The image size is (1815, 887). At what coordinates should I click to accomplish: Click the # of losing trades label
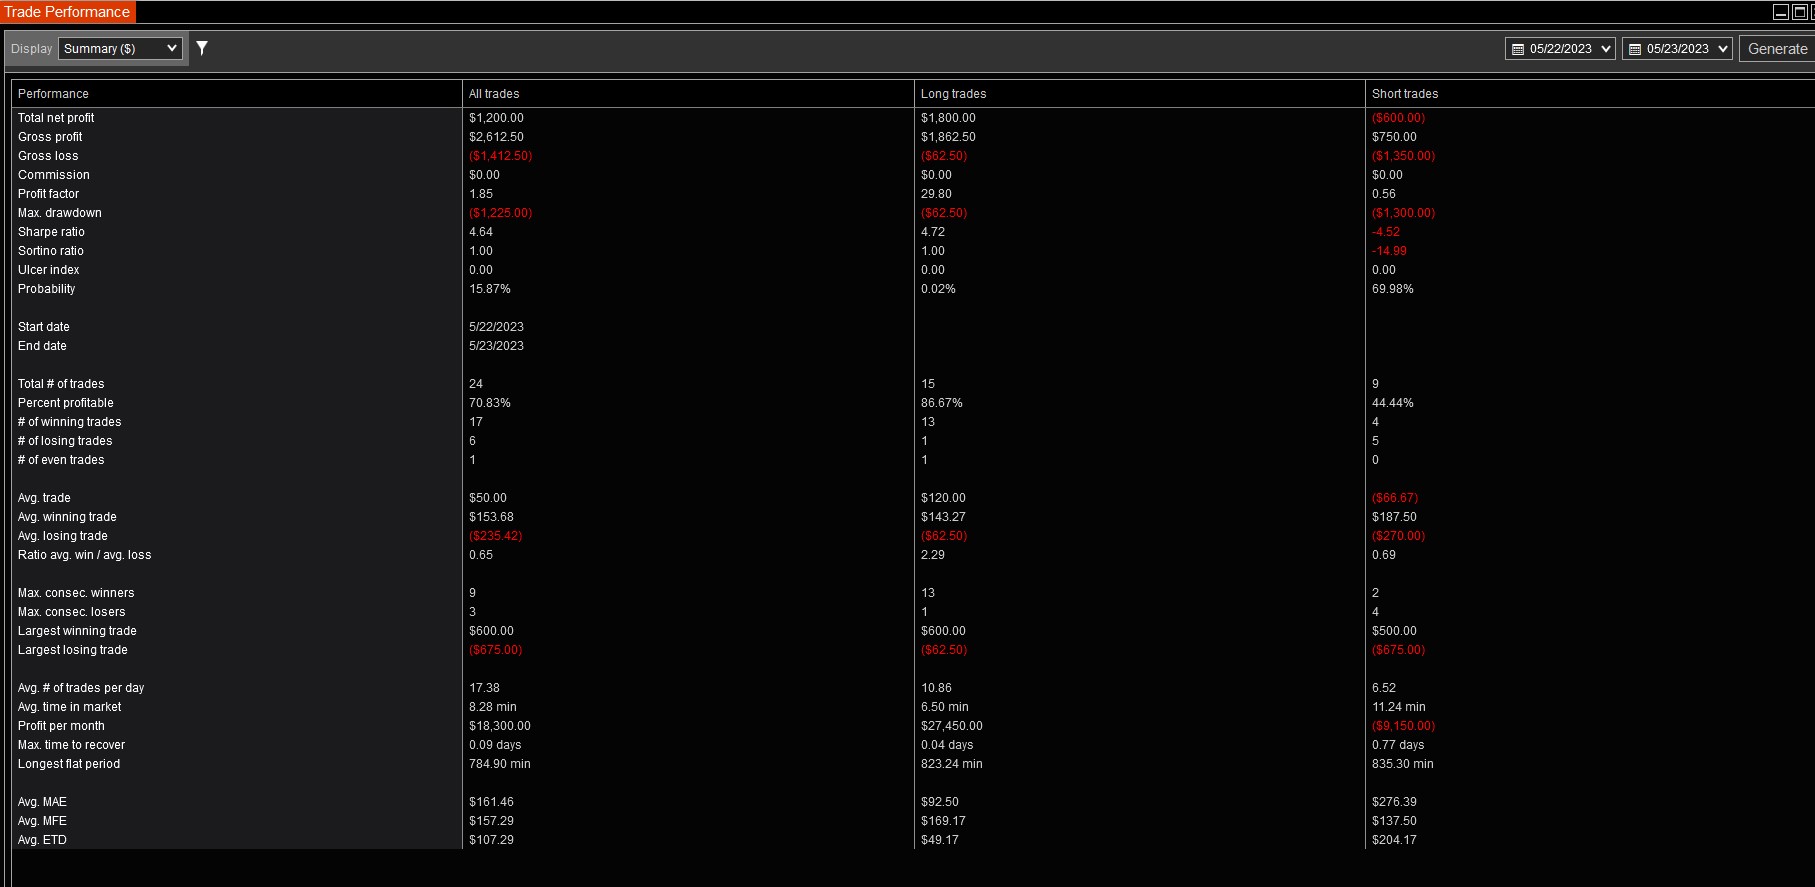[65, 441]
